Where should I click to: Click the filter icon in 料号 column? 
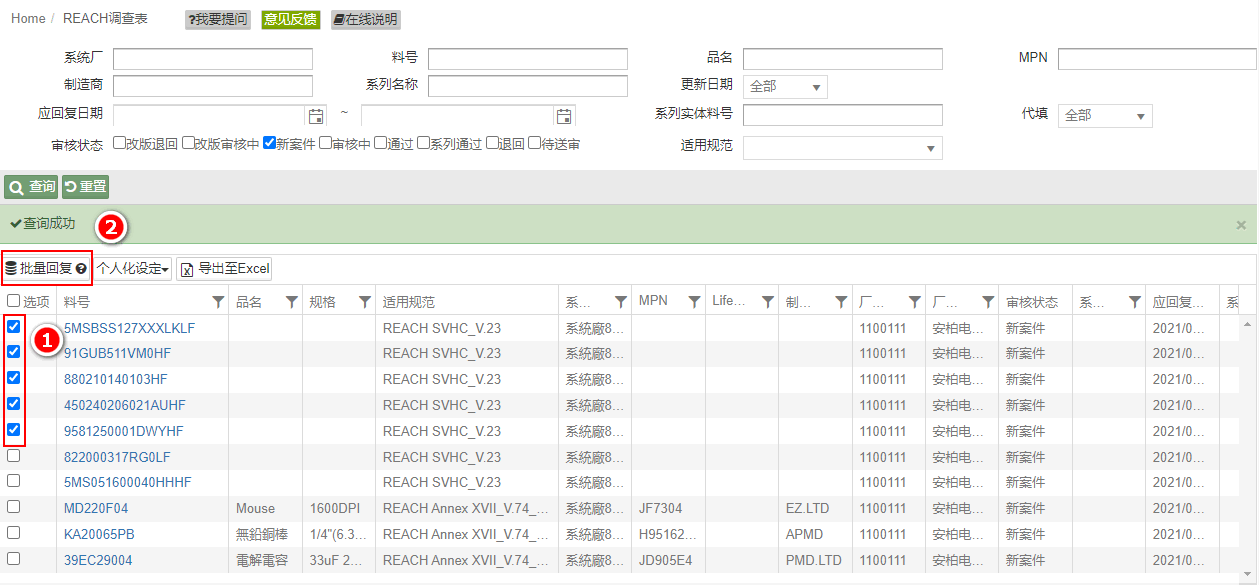[218, 301]
